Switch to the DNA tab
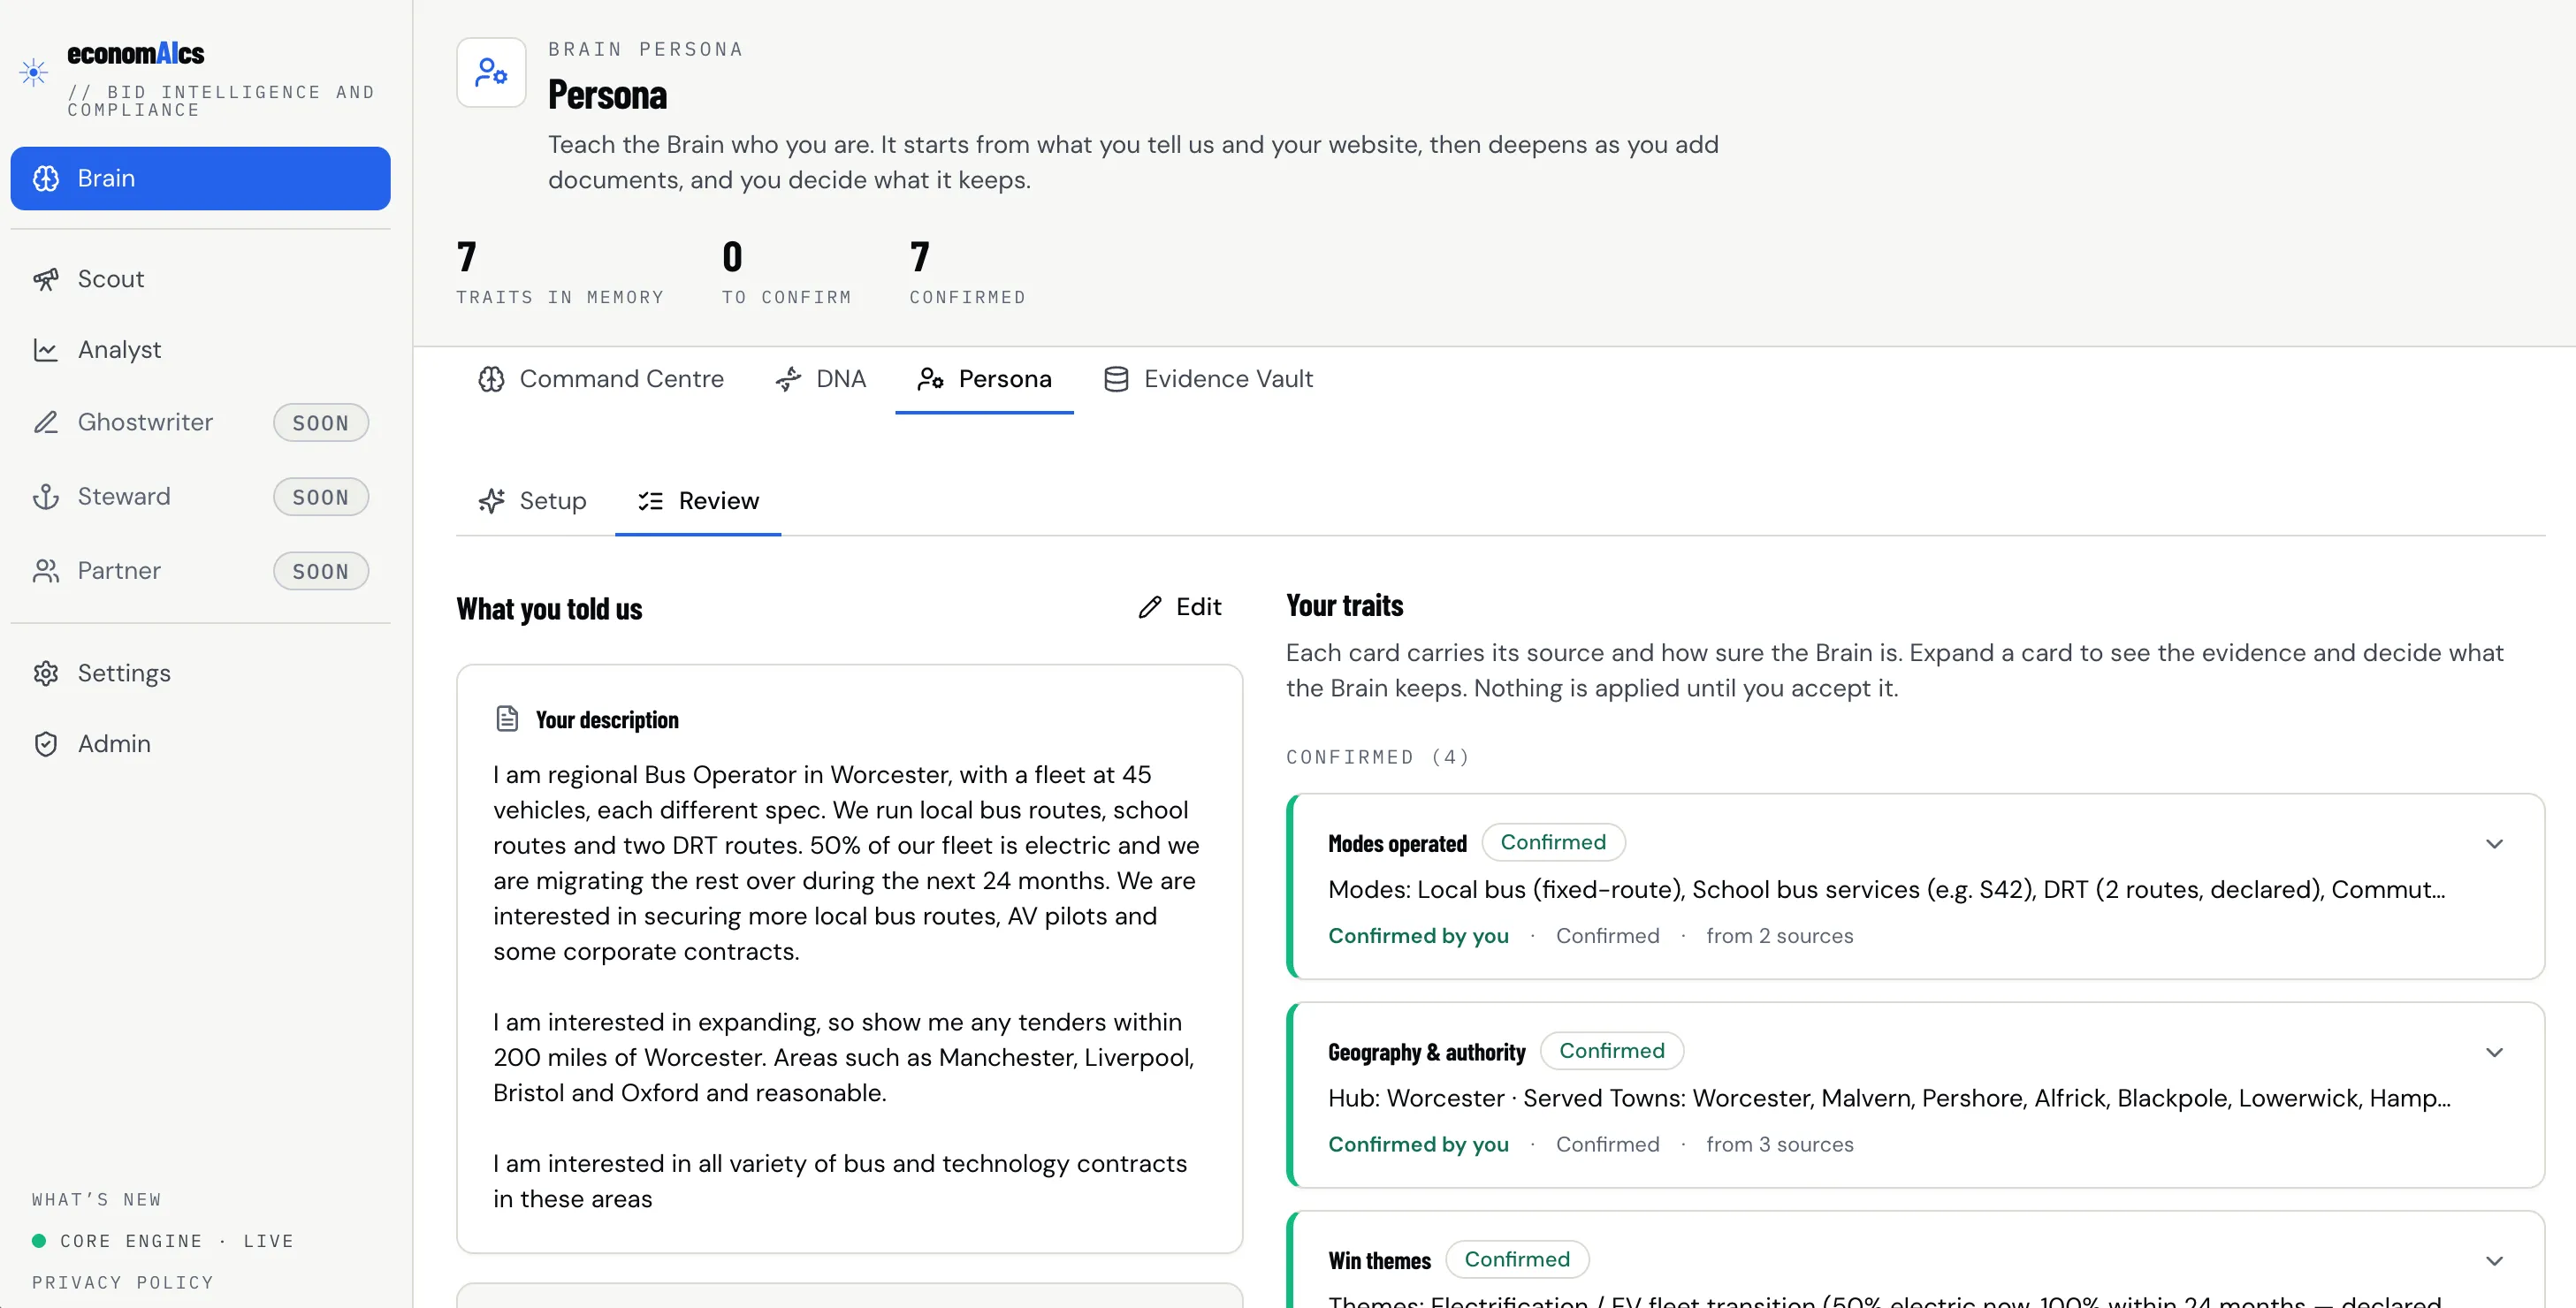2576x1308 pixels. [821, 379]
